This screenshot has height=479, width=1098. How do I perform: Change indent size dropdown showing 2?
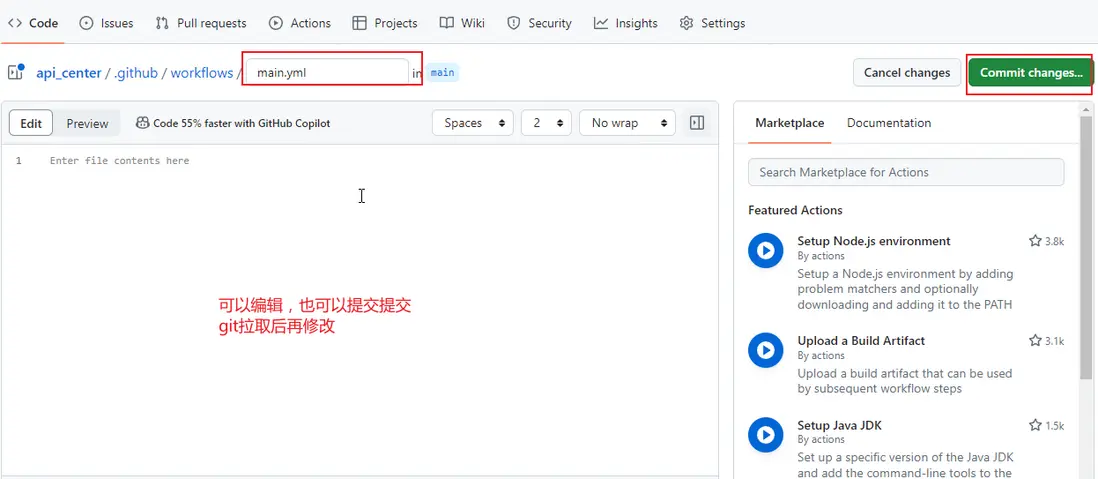(x=546, y=123)
